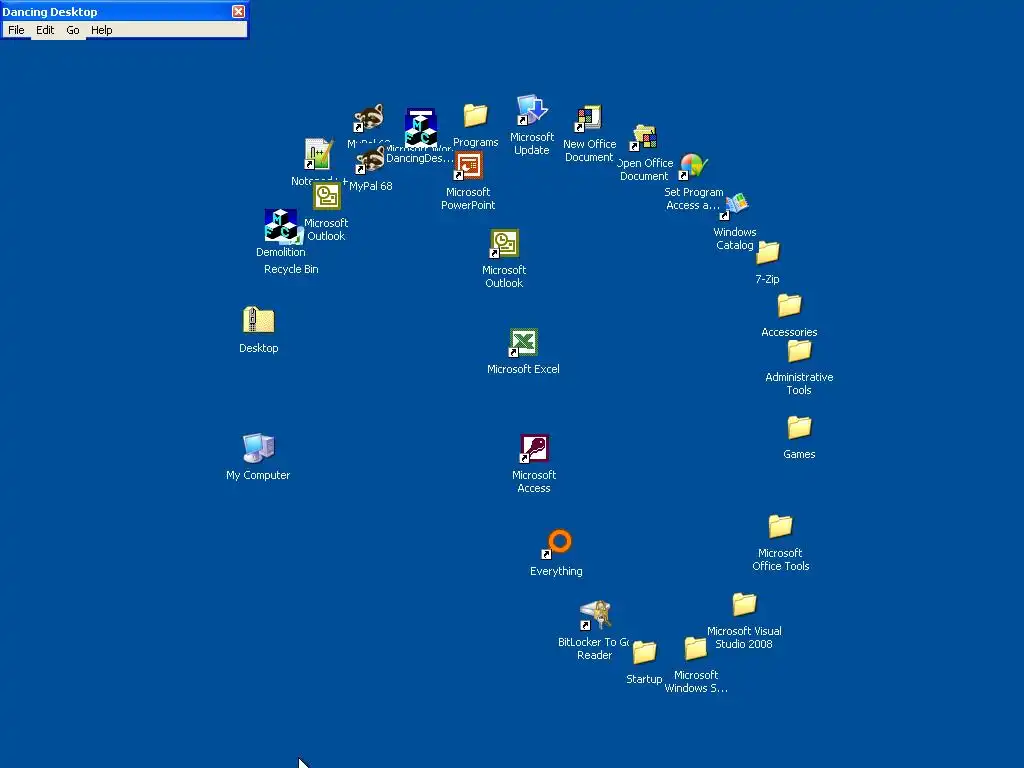
Task: Click the "Microsoft Excel" label text
Action: (523, 369)
